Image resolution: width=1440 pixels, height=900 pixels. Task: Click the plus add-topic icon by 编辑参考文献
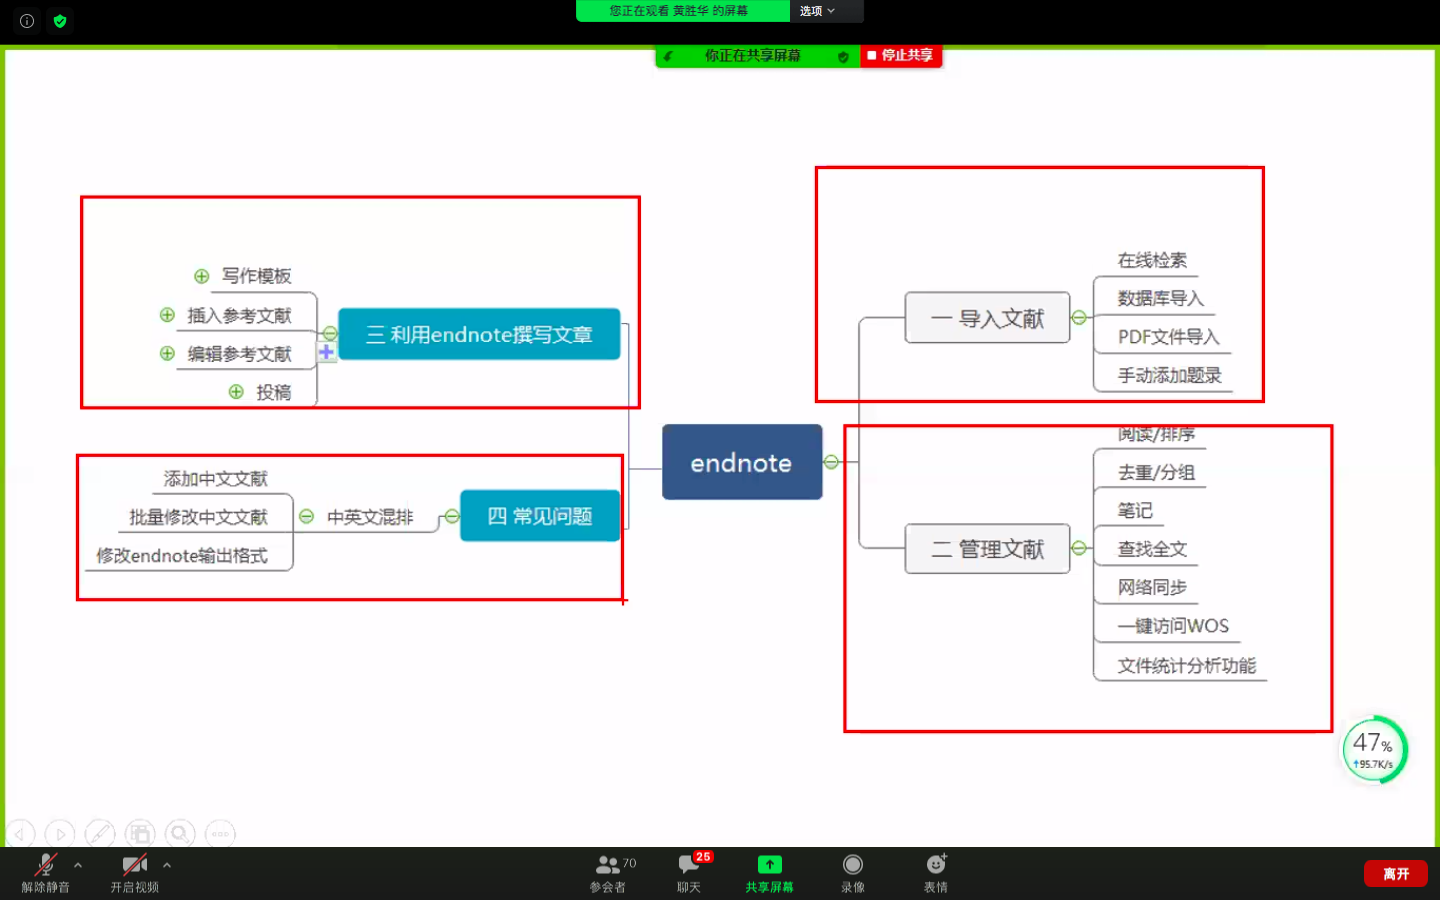click(x=326, y=352)
